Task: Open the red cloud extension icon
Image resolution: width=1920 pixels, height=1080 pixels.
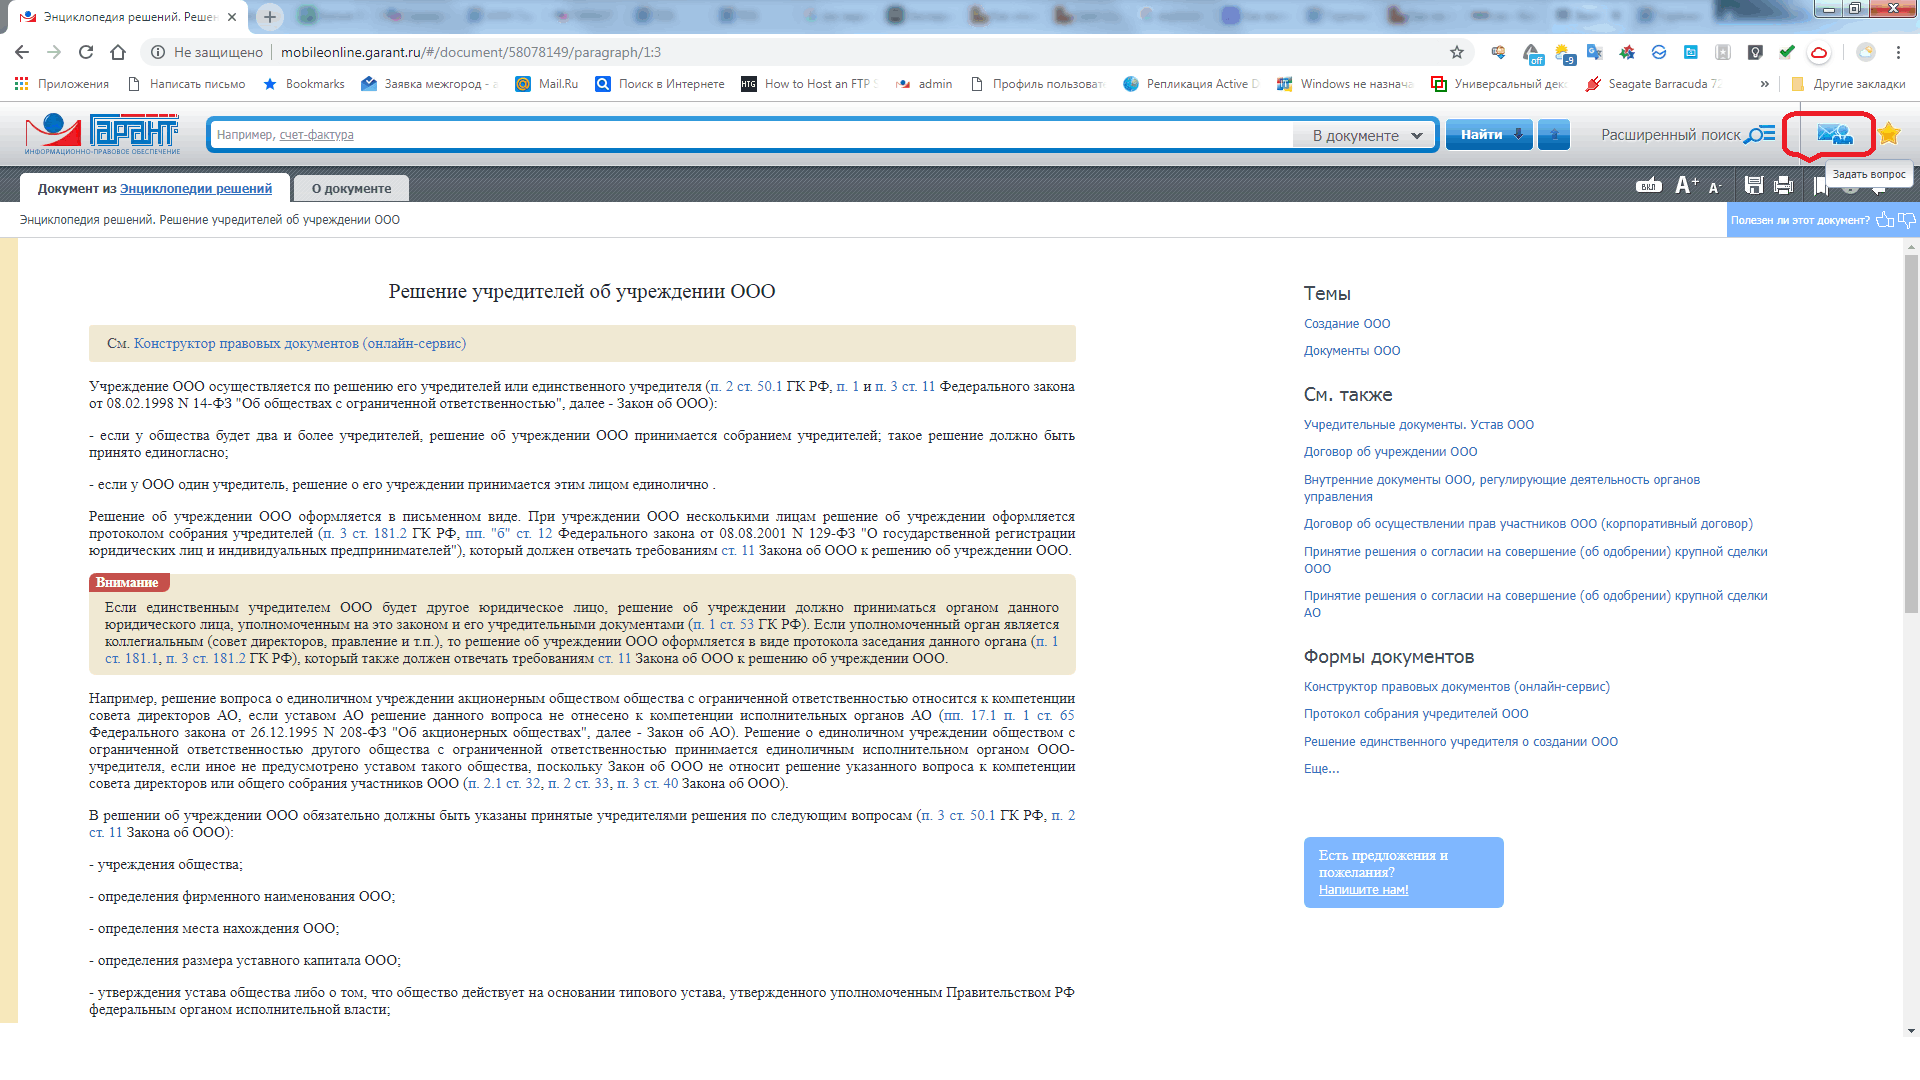Action: pyautogui.click(x=1819, y=52)
